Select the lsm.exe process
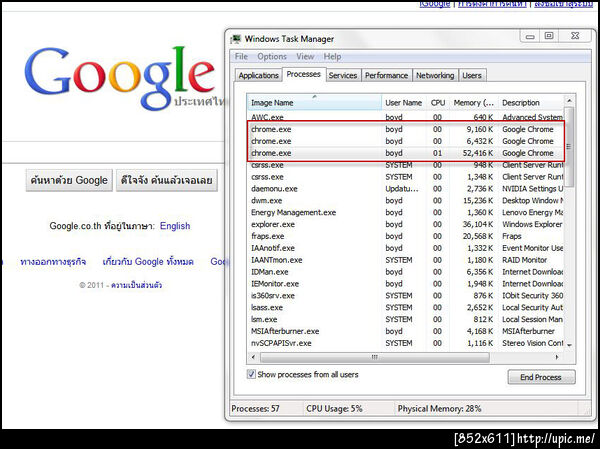Image resolution: width=600 pixels, height=449 pixels. tap(405, 319)
